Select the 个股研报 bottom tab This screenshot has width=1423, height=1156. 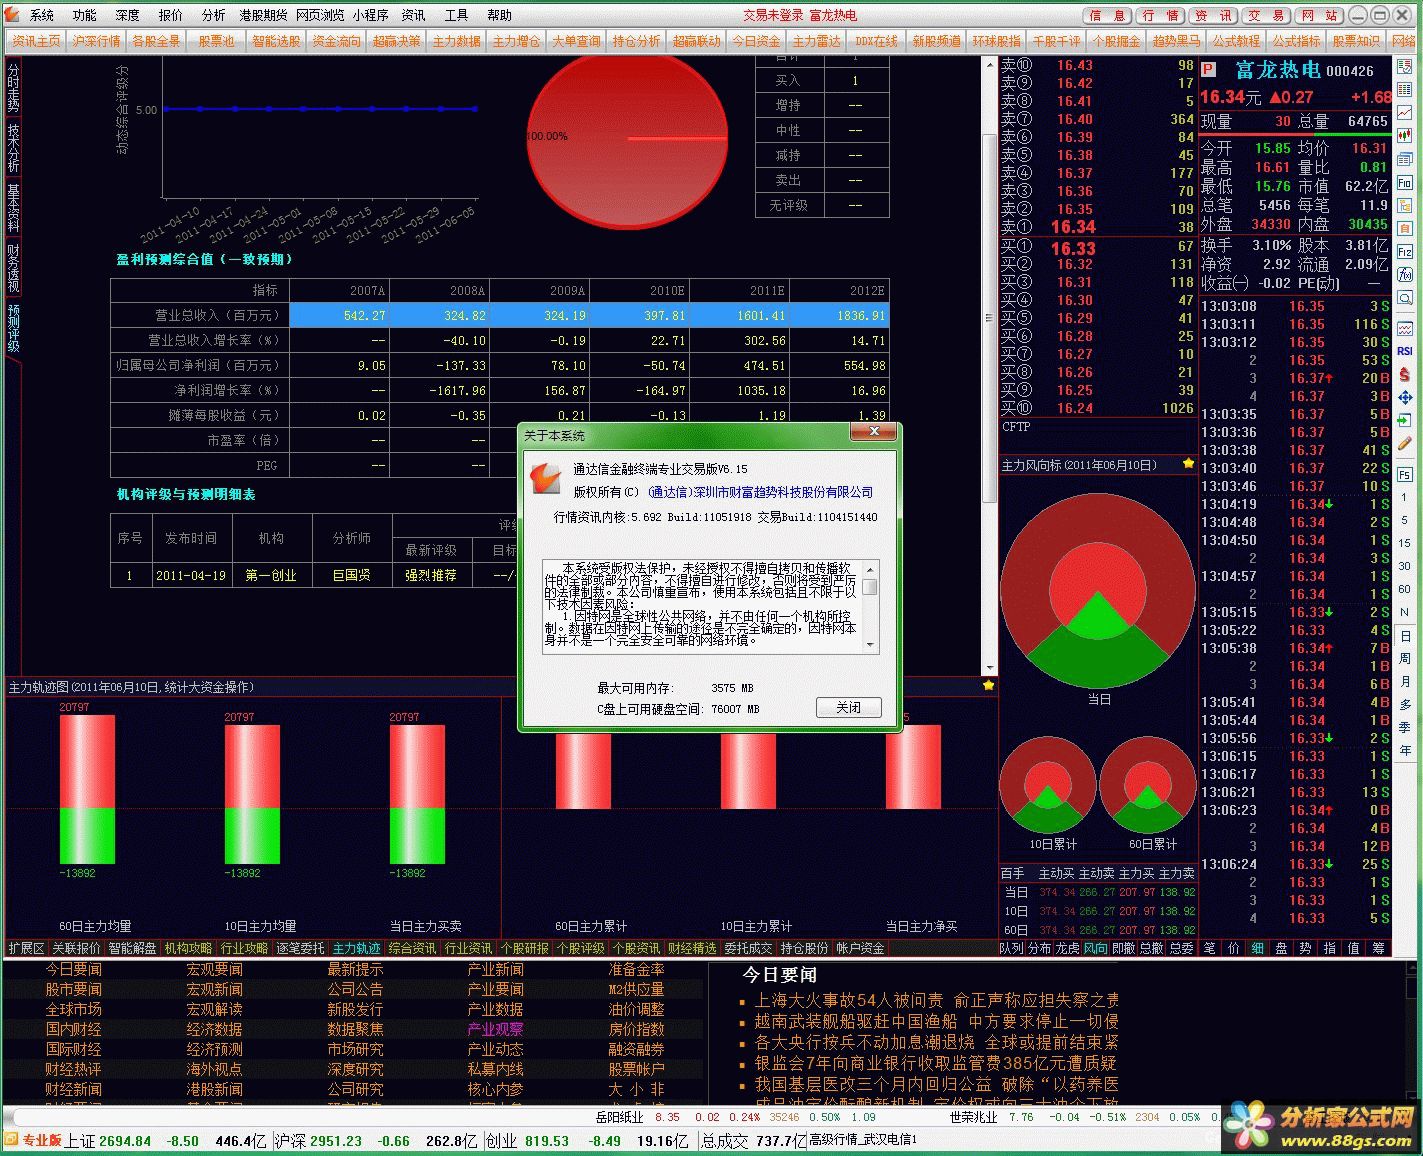coord(524,948)
